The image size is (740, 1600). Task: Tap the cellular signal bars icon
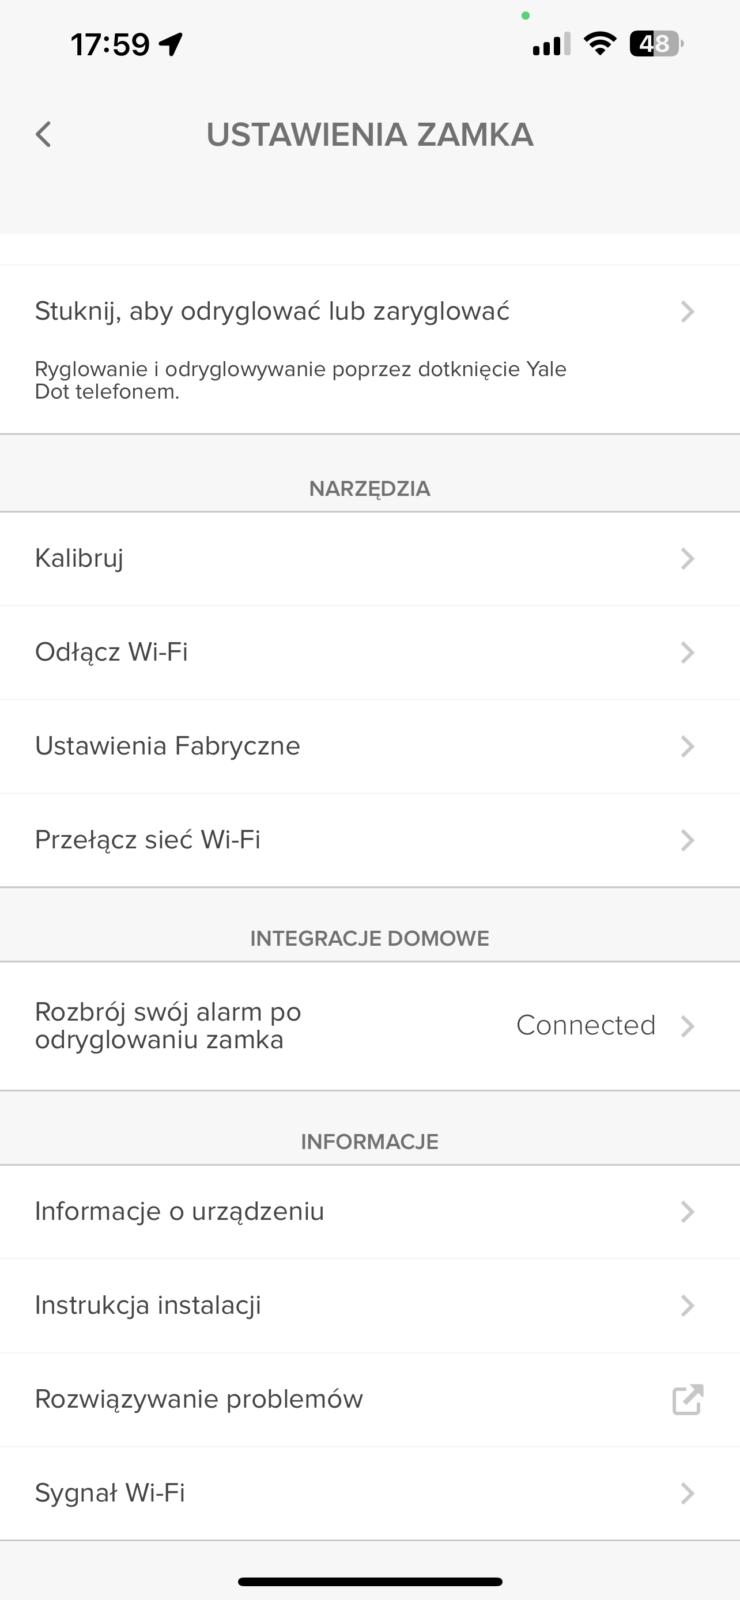point(551,44)
